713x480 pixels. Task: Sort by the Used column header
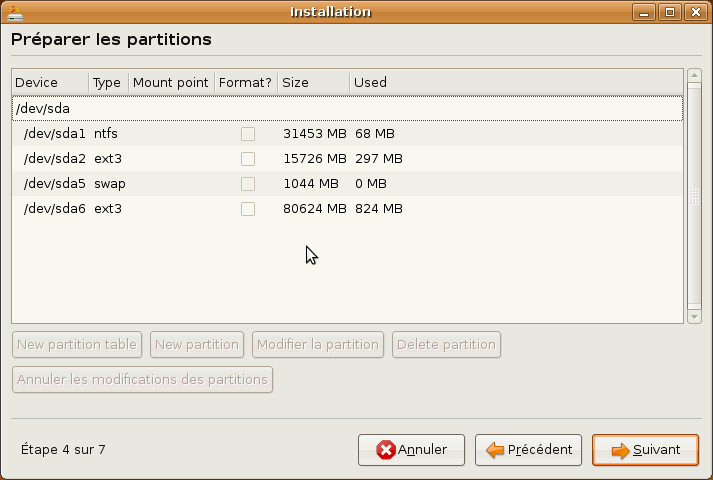pos(517,82)
